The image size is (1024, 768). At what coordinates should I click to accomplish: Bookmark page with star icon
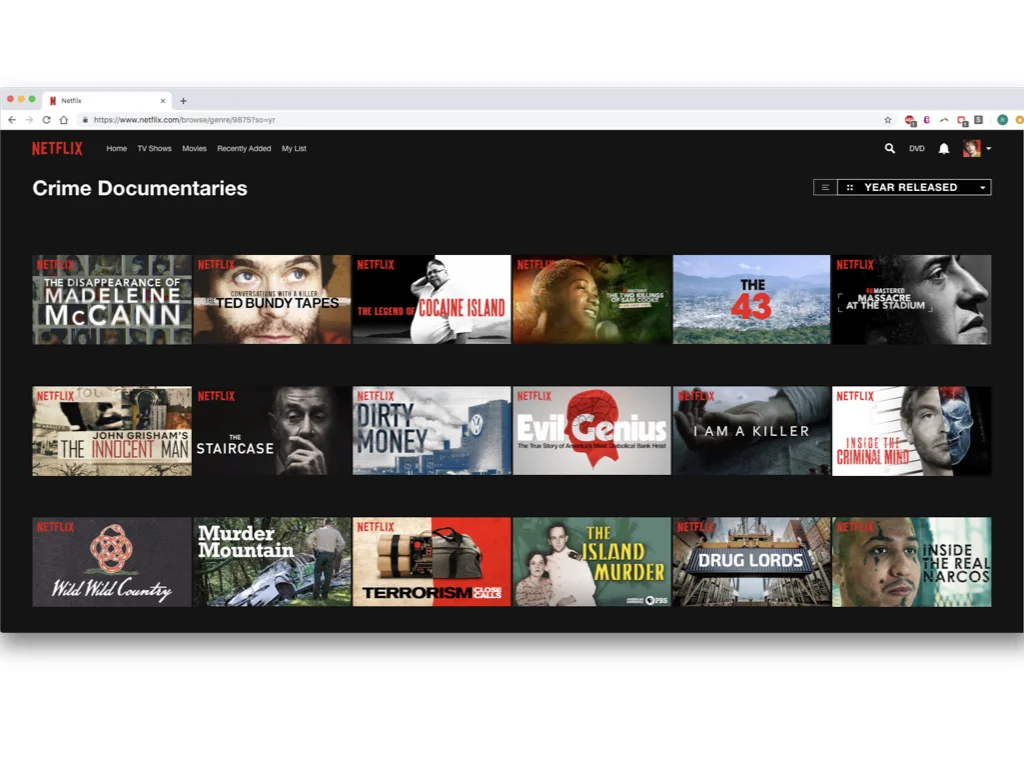pyautogui.click(x=888, y=120)
